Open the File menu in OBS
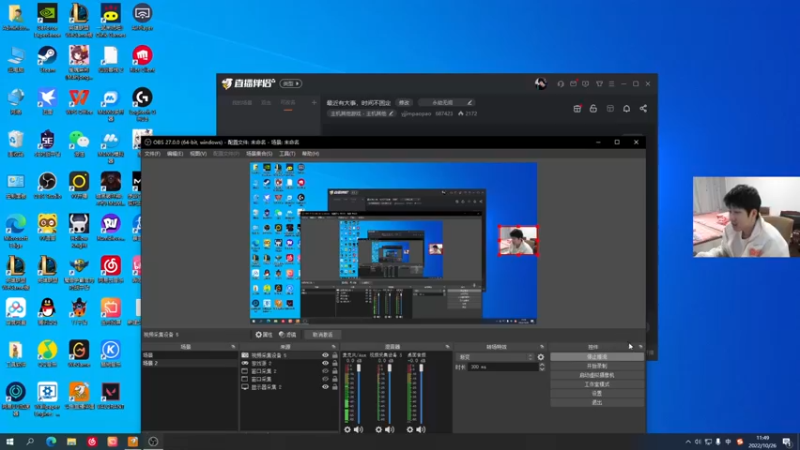 point(152,154)
